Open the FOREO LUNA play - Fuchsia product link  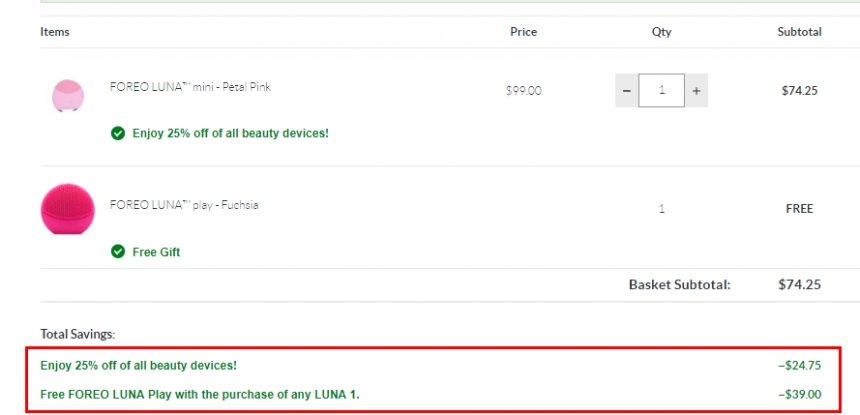coord(184,204)
